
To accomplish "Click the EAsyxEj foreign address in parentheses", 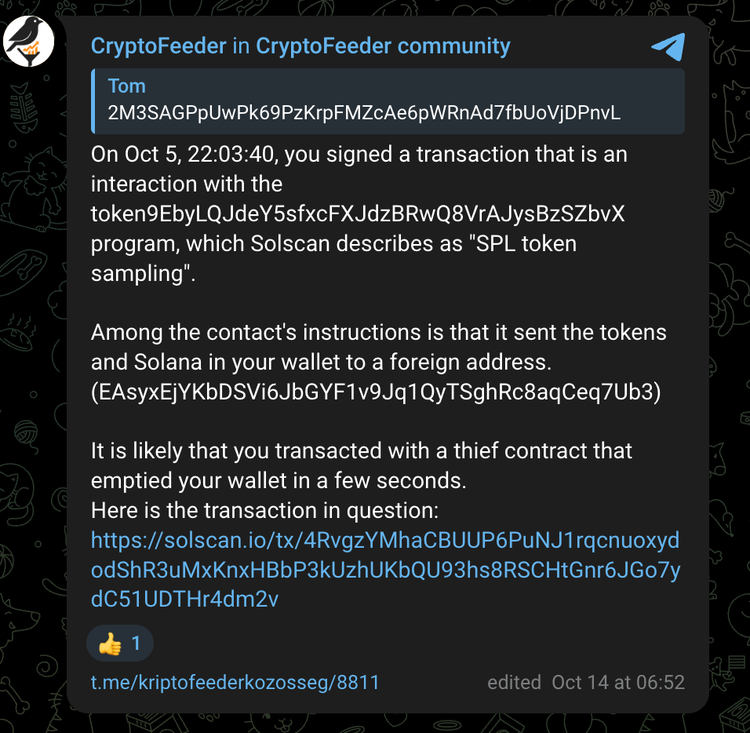I will tap(376, 393).
